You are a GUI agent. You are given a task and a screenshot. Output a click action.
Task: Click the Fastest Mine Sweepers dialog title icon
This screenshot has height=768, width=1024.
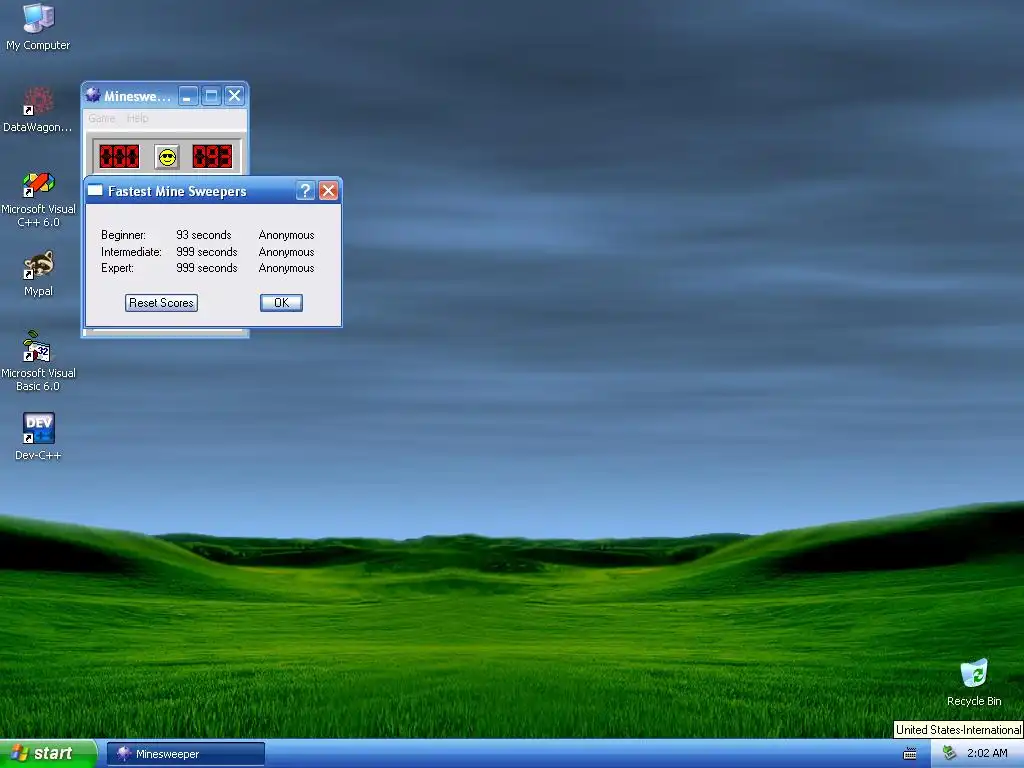click(95, 191)
